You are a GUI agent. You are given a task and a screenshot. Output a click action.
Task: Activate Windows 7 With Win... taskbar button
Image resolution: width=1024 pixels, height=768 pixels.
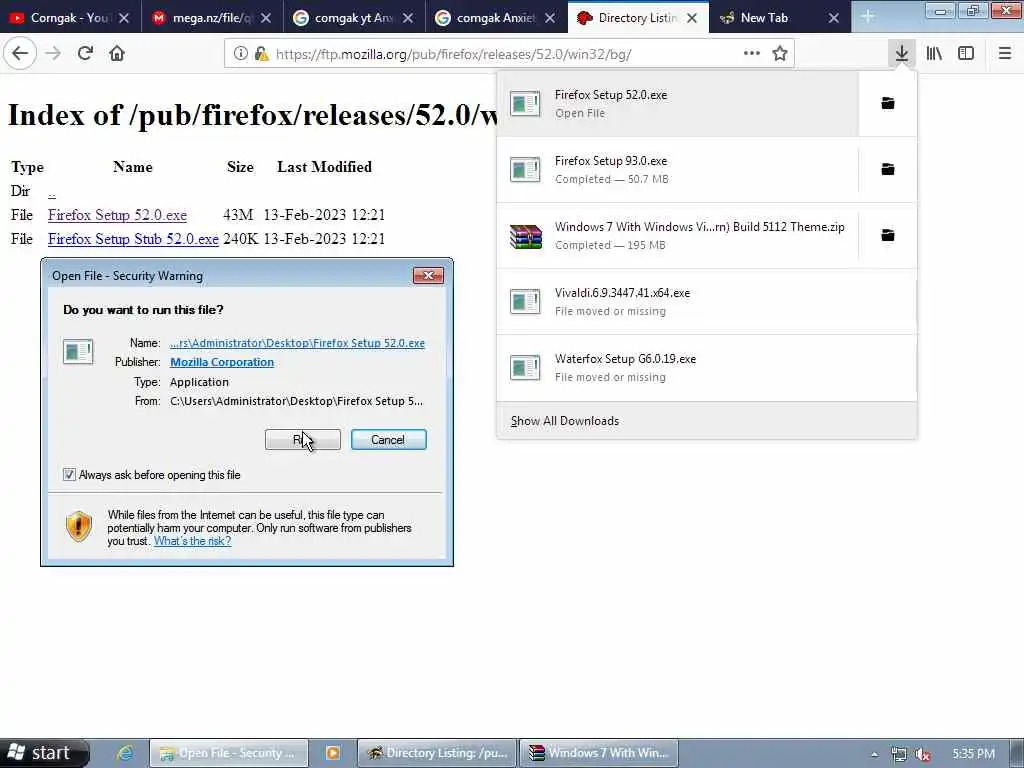598,753
